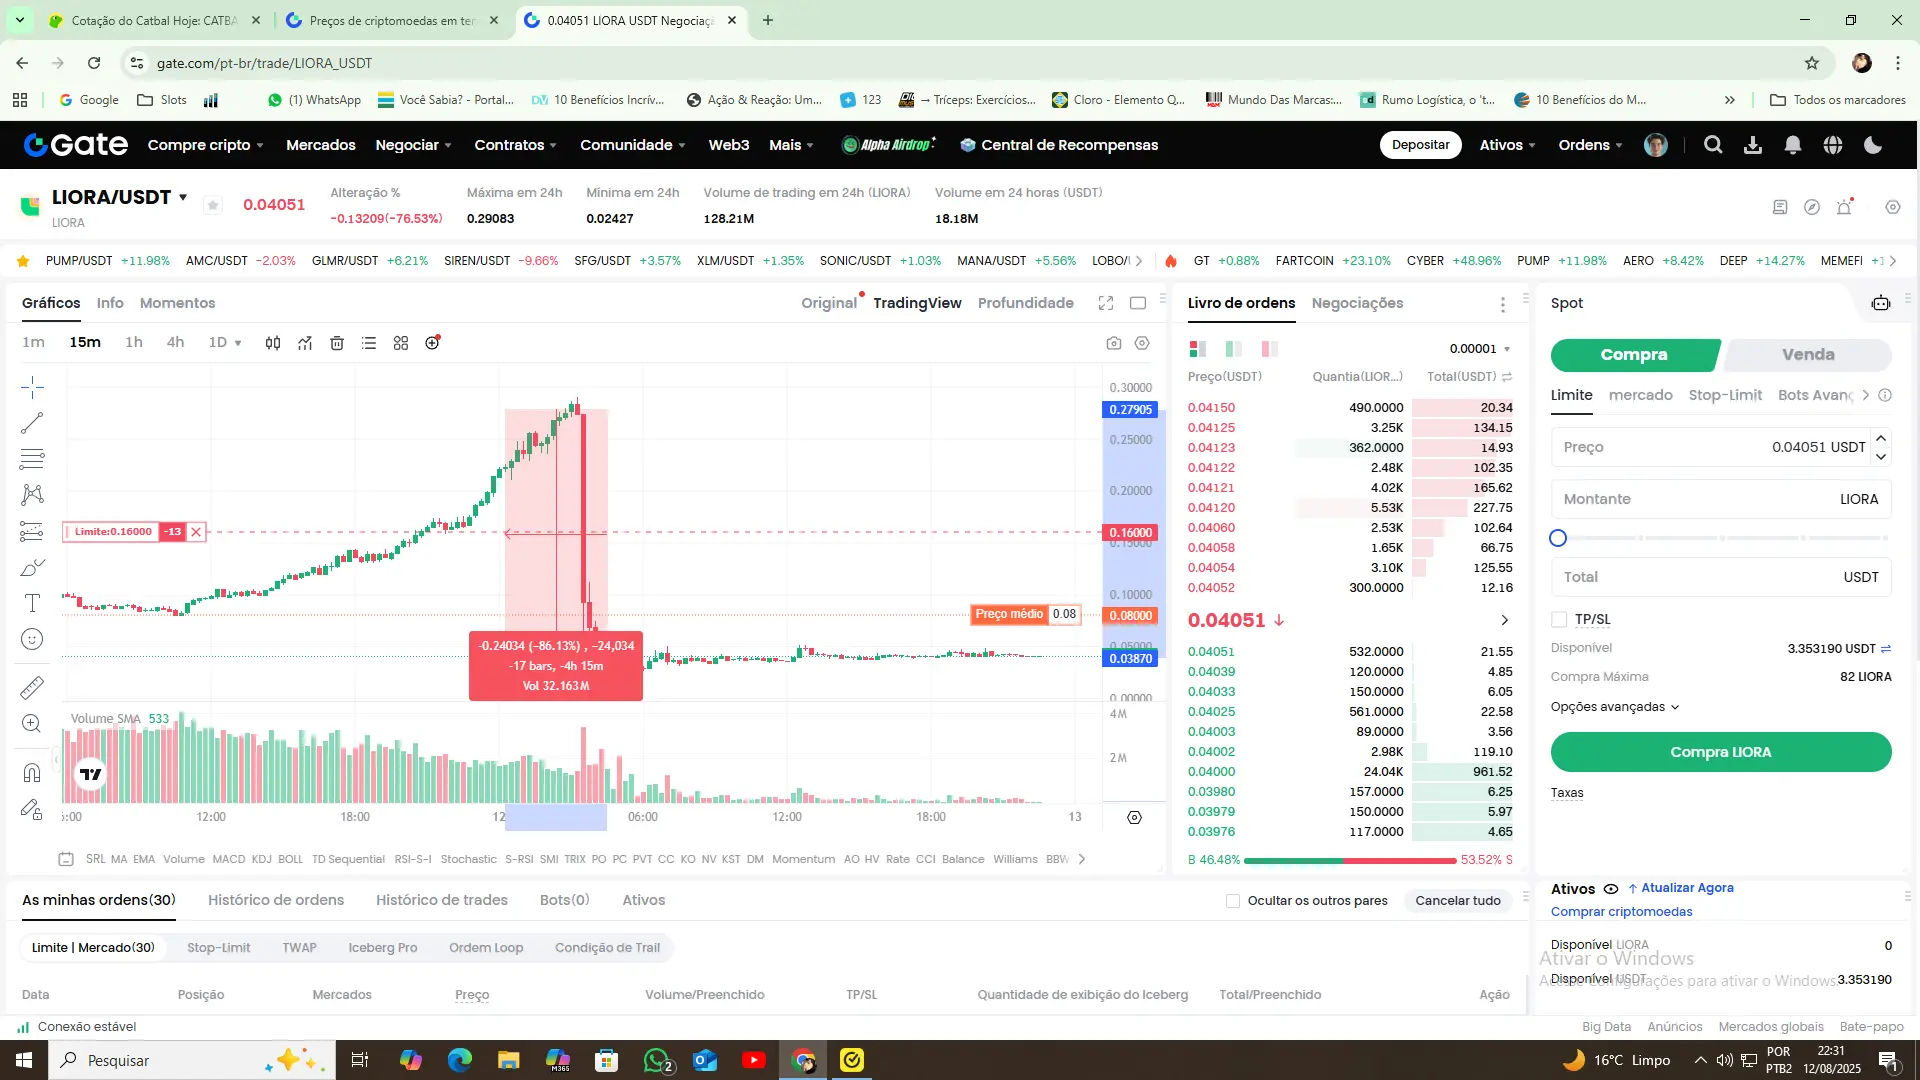Expand the LIORA/USDT pair selector arrow
The image size is (1920, 1080).
click(183, 197)
